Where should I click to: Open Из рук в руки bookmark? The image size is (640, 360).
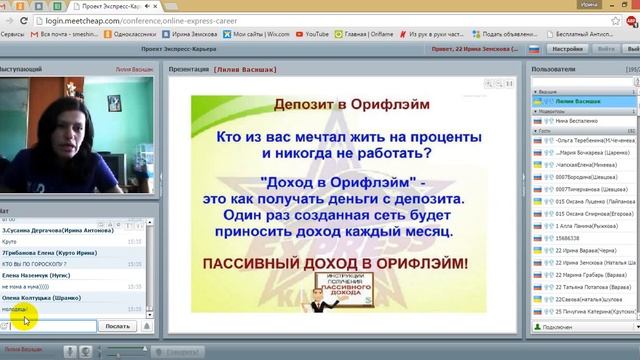coord(432,34)
